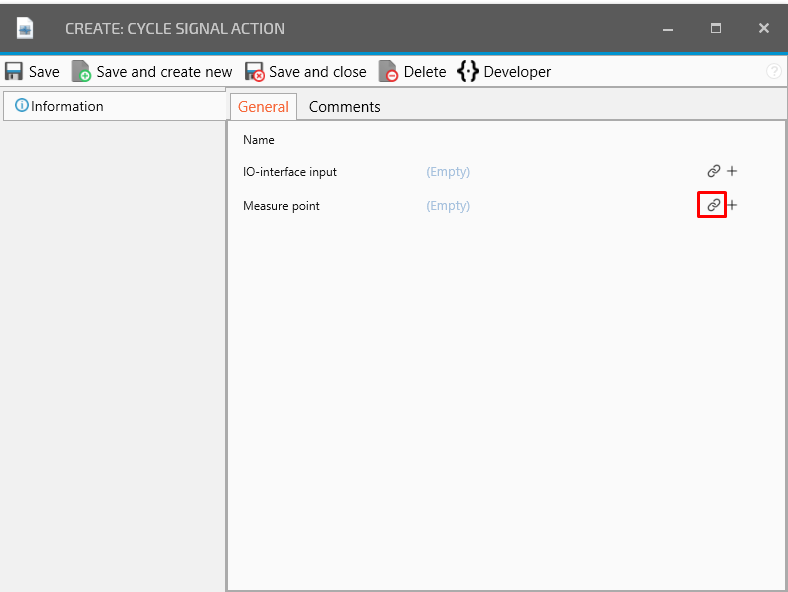Choose Save and create new
The width and height of the screenshot is (788, 592).
pyautogui.click(x=152, y=72)
